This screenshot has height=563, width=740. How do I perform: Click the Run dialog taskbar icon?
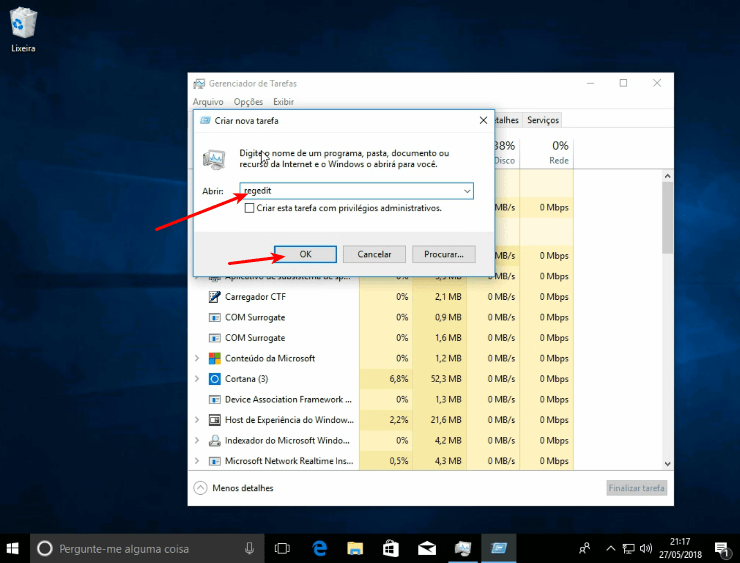[x=498, y=548]
